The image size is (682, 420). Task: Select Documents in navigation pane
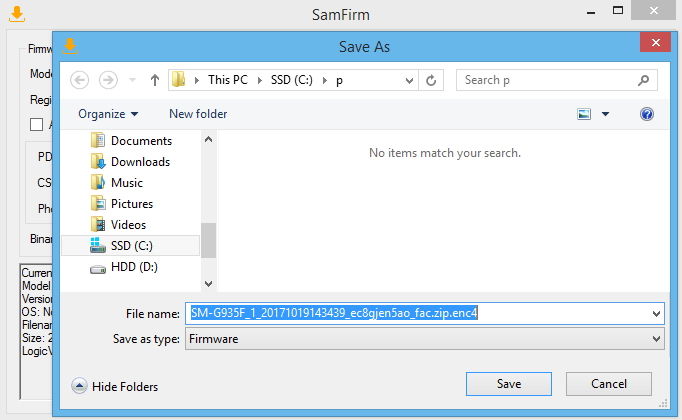point(141,141)
